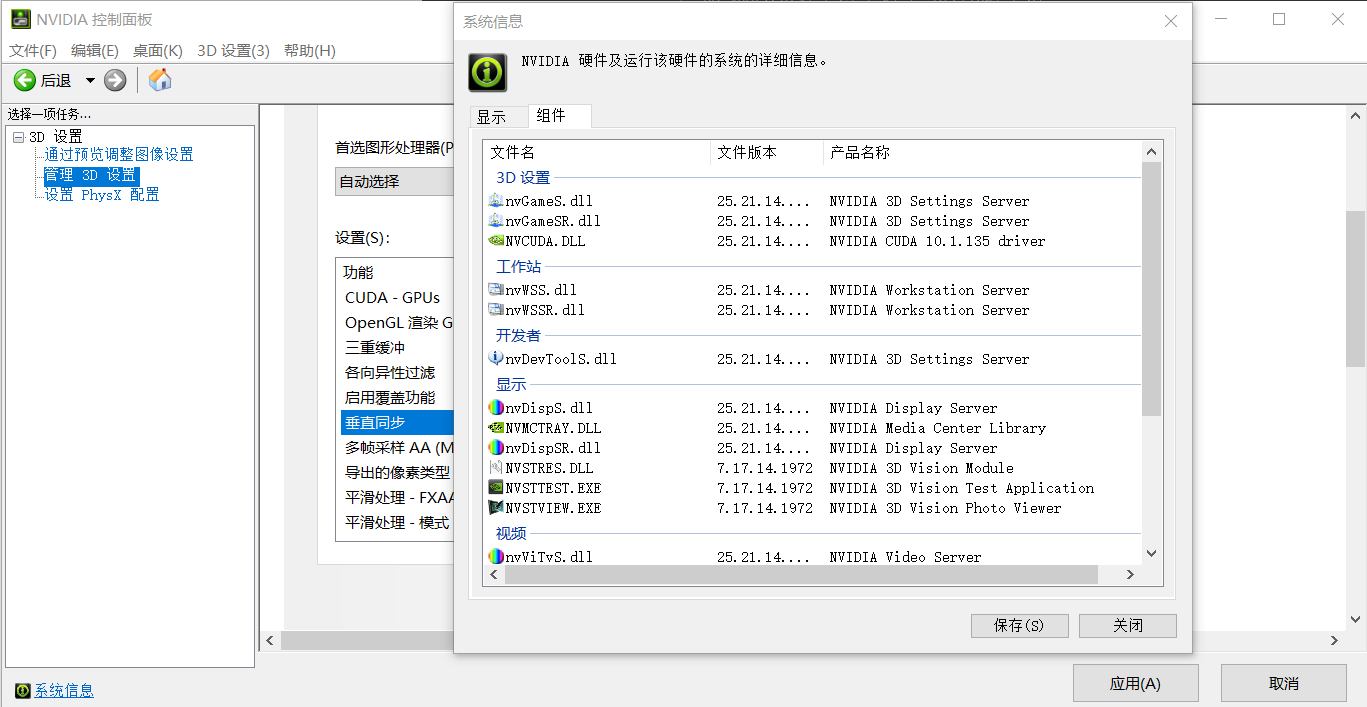Viewport: 1367px width, 707px height.
Task: Open the 编辑(E) menu
Action: click(x=95, y=50)
